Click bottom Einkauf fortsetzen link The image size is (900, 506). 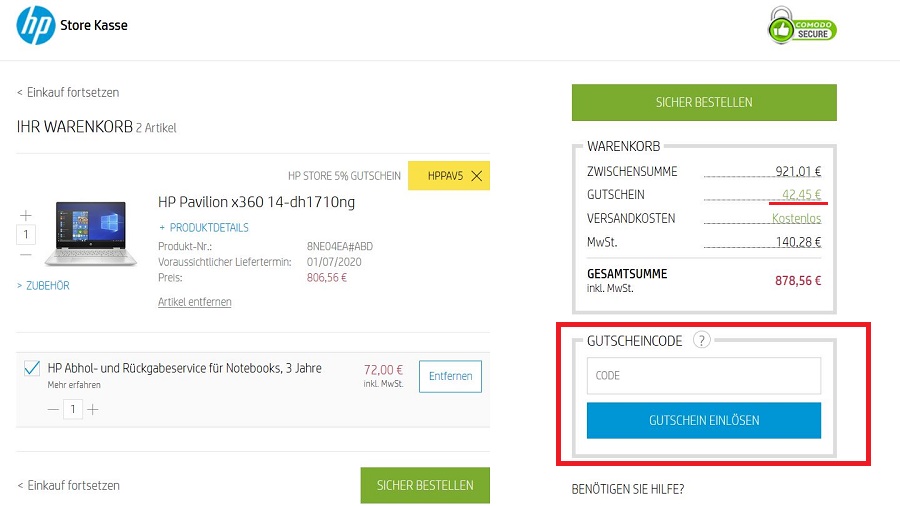pos(68,485)
